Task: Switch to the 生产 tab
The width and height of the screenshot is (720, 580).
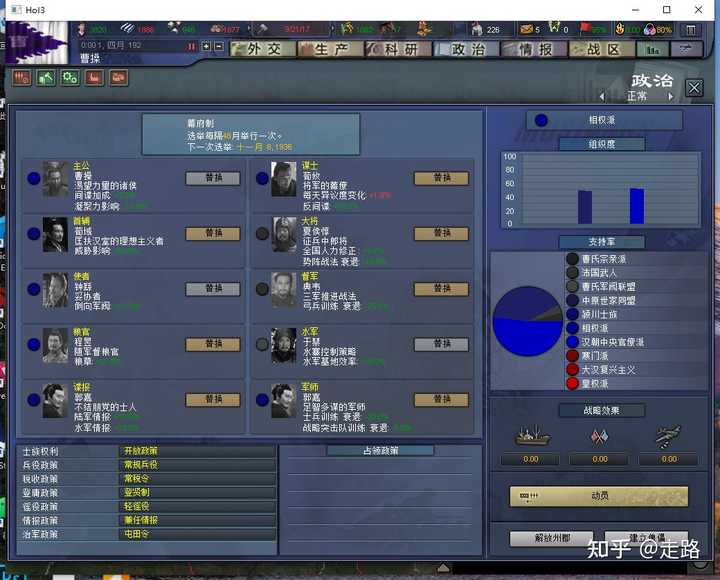Action: click(331, 49)
